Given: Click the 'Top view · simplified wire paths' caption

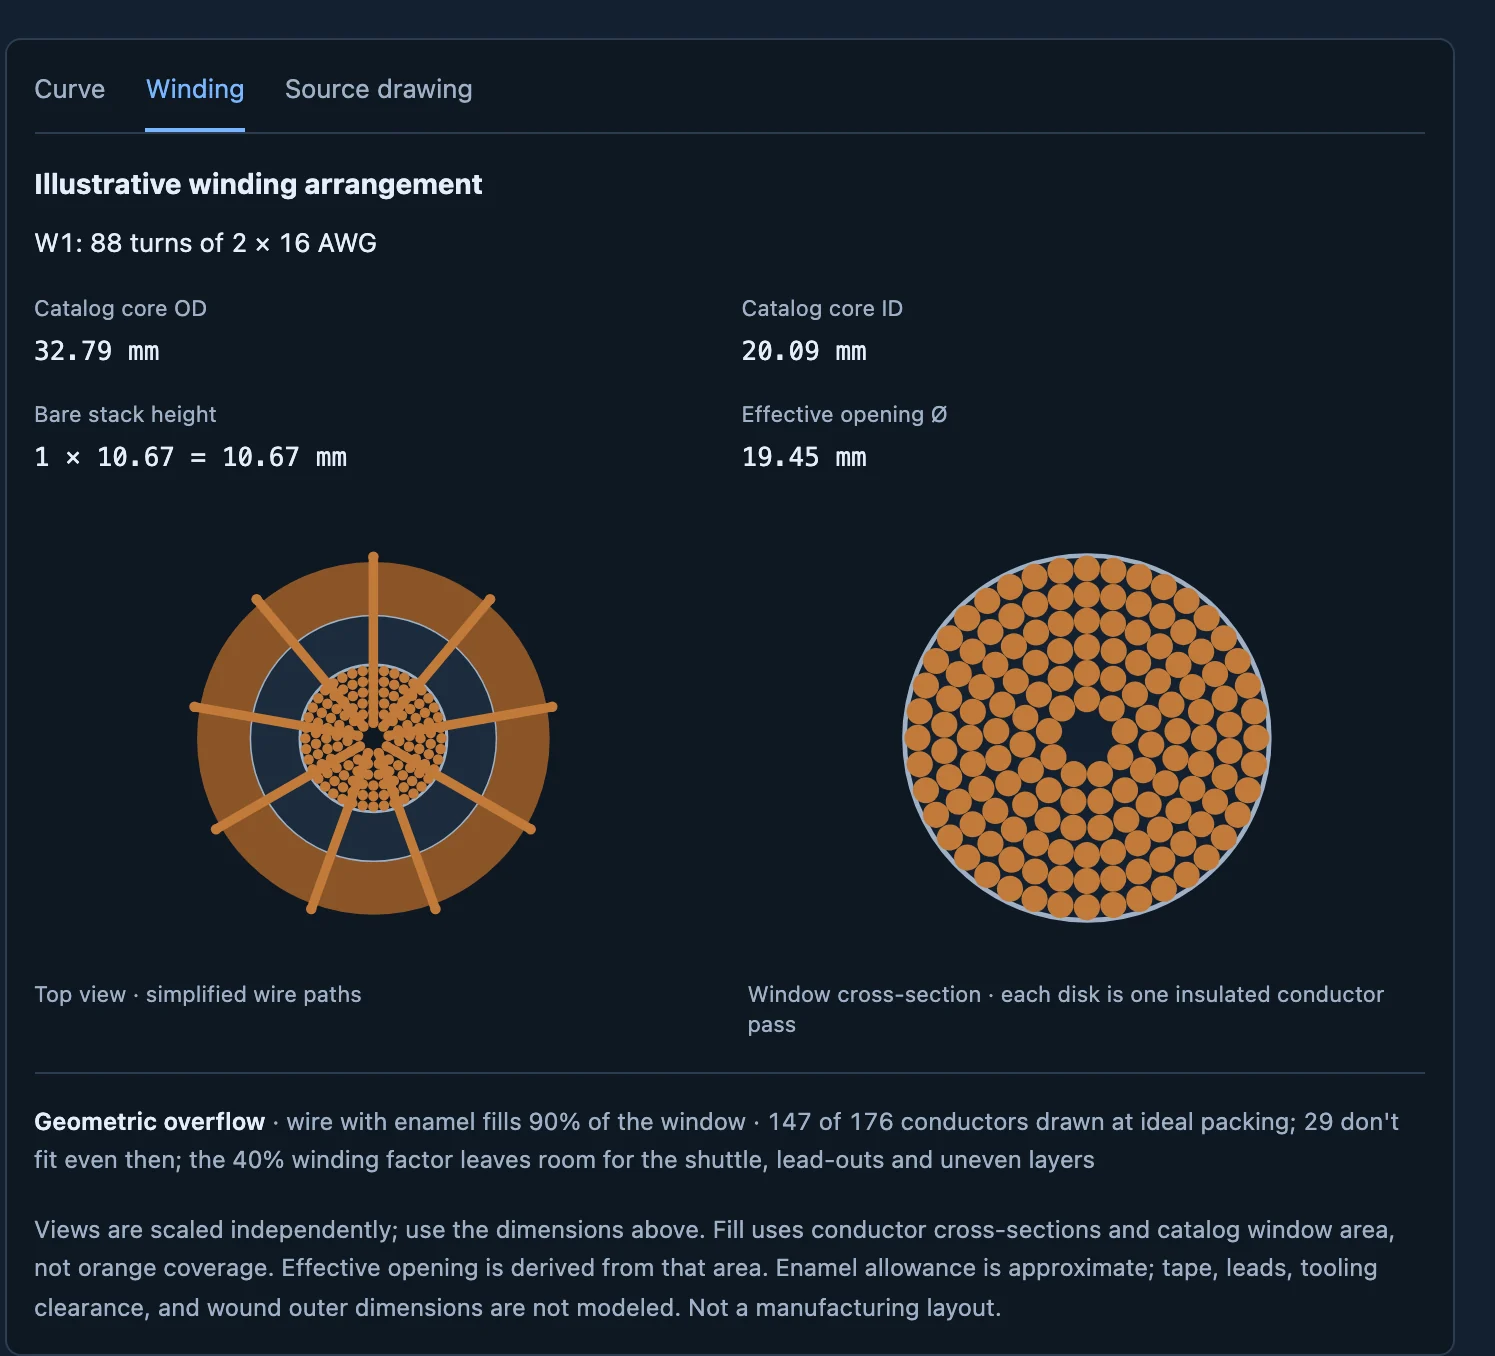Looking at the screenshot, I should pyautogui.click(x=198, y=994).
